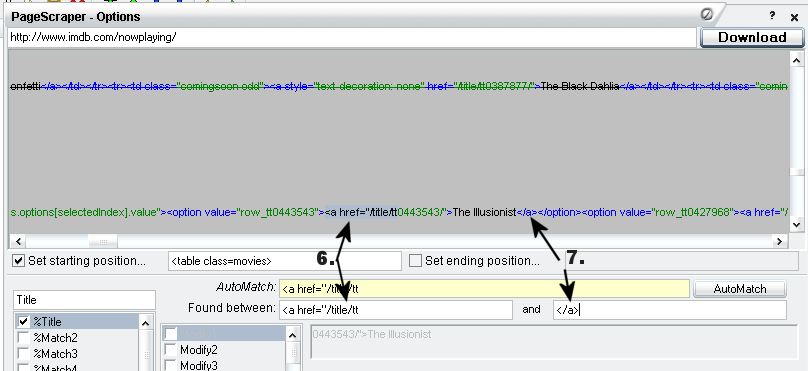
Task: Click the AutoMatch button
Action: [x=739, y=289]
